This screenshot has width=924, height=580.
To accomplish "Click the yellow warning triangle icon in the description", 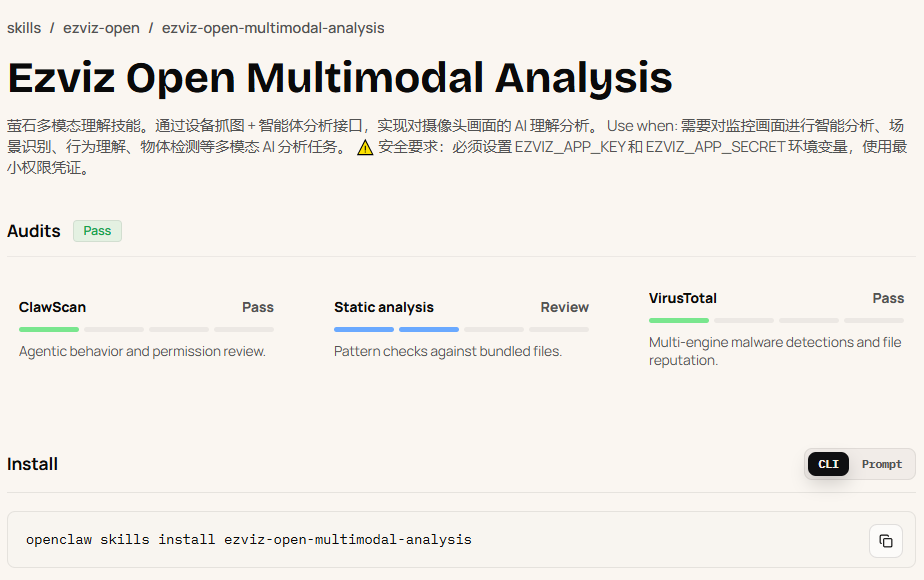I will coord(365,147).
